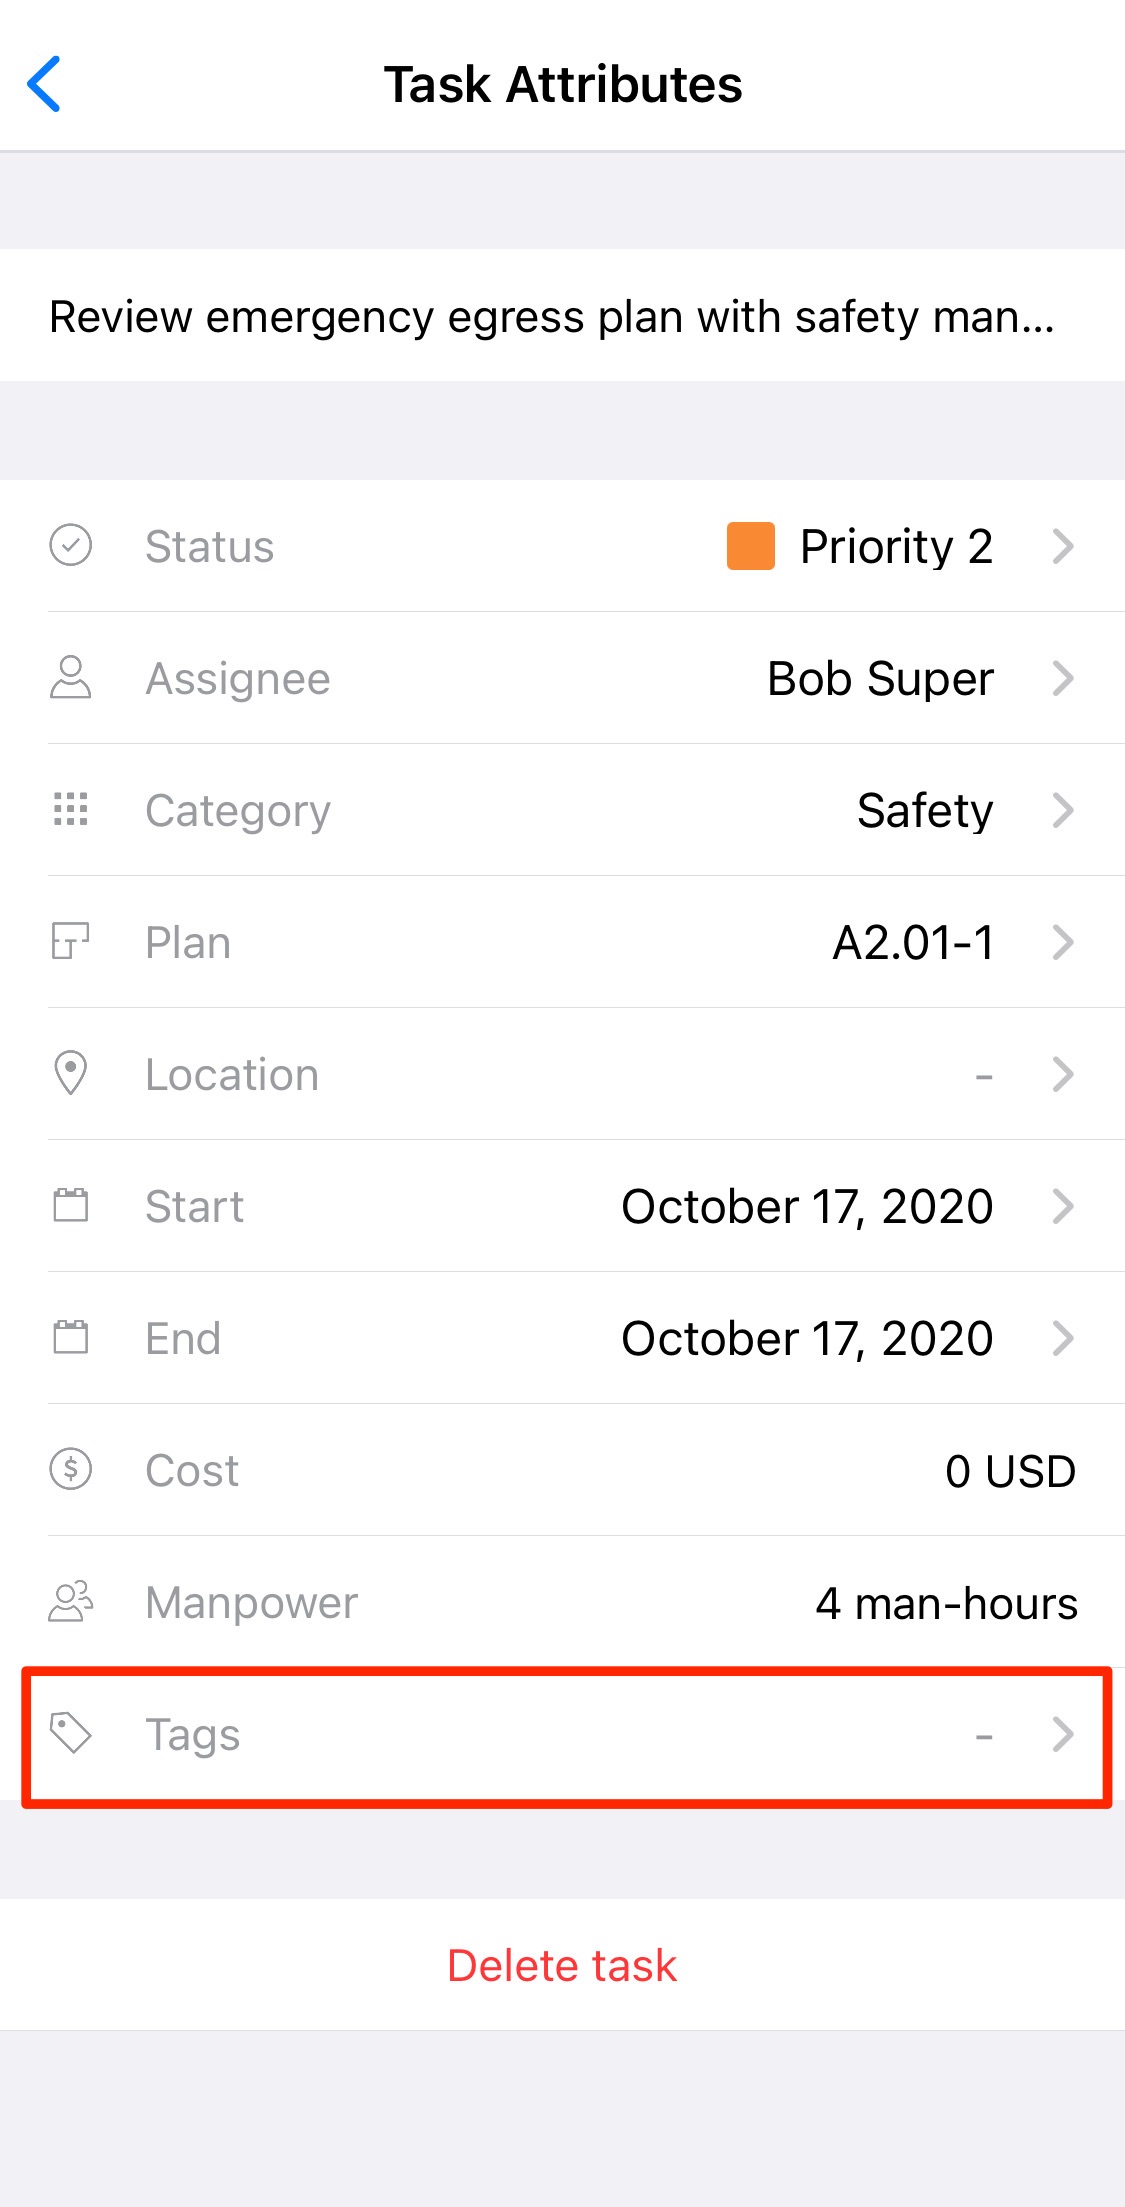1125x2207 pixels.
Task: Tap the 4 man-hours value
Action: [946, 1603]
